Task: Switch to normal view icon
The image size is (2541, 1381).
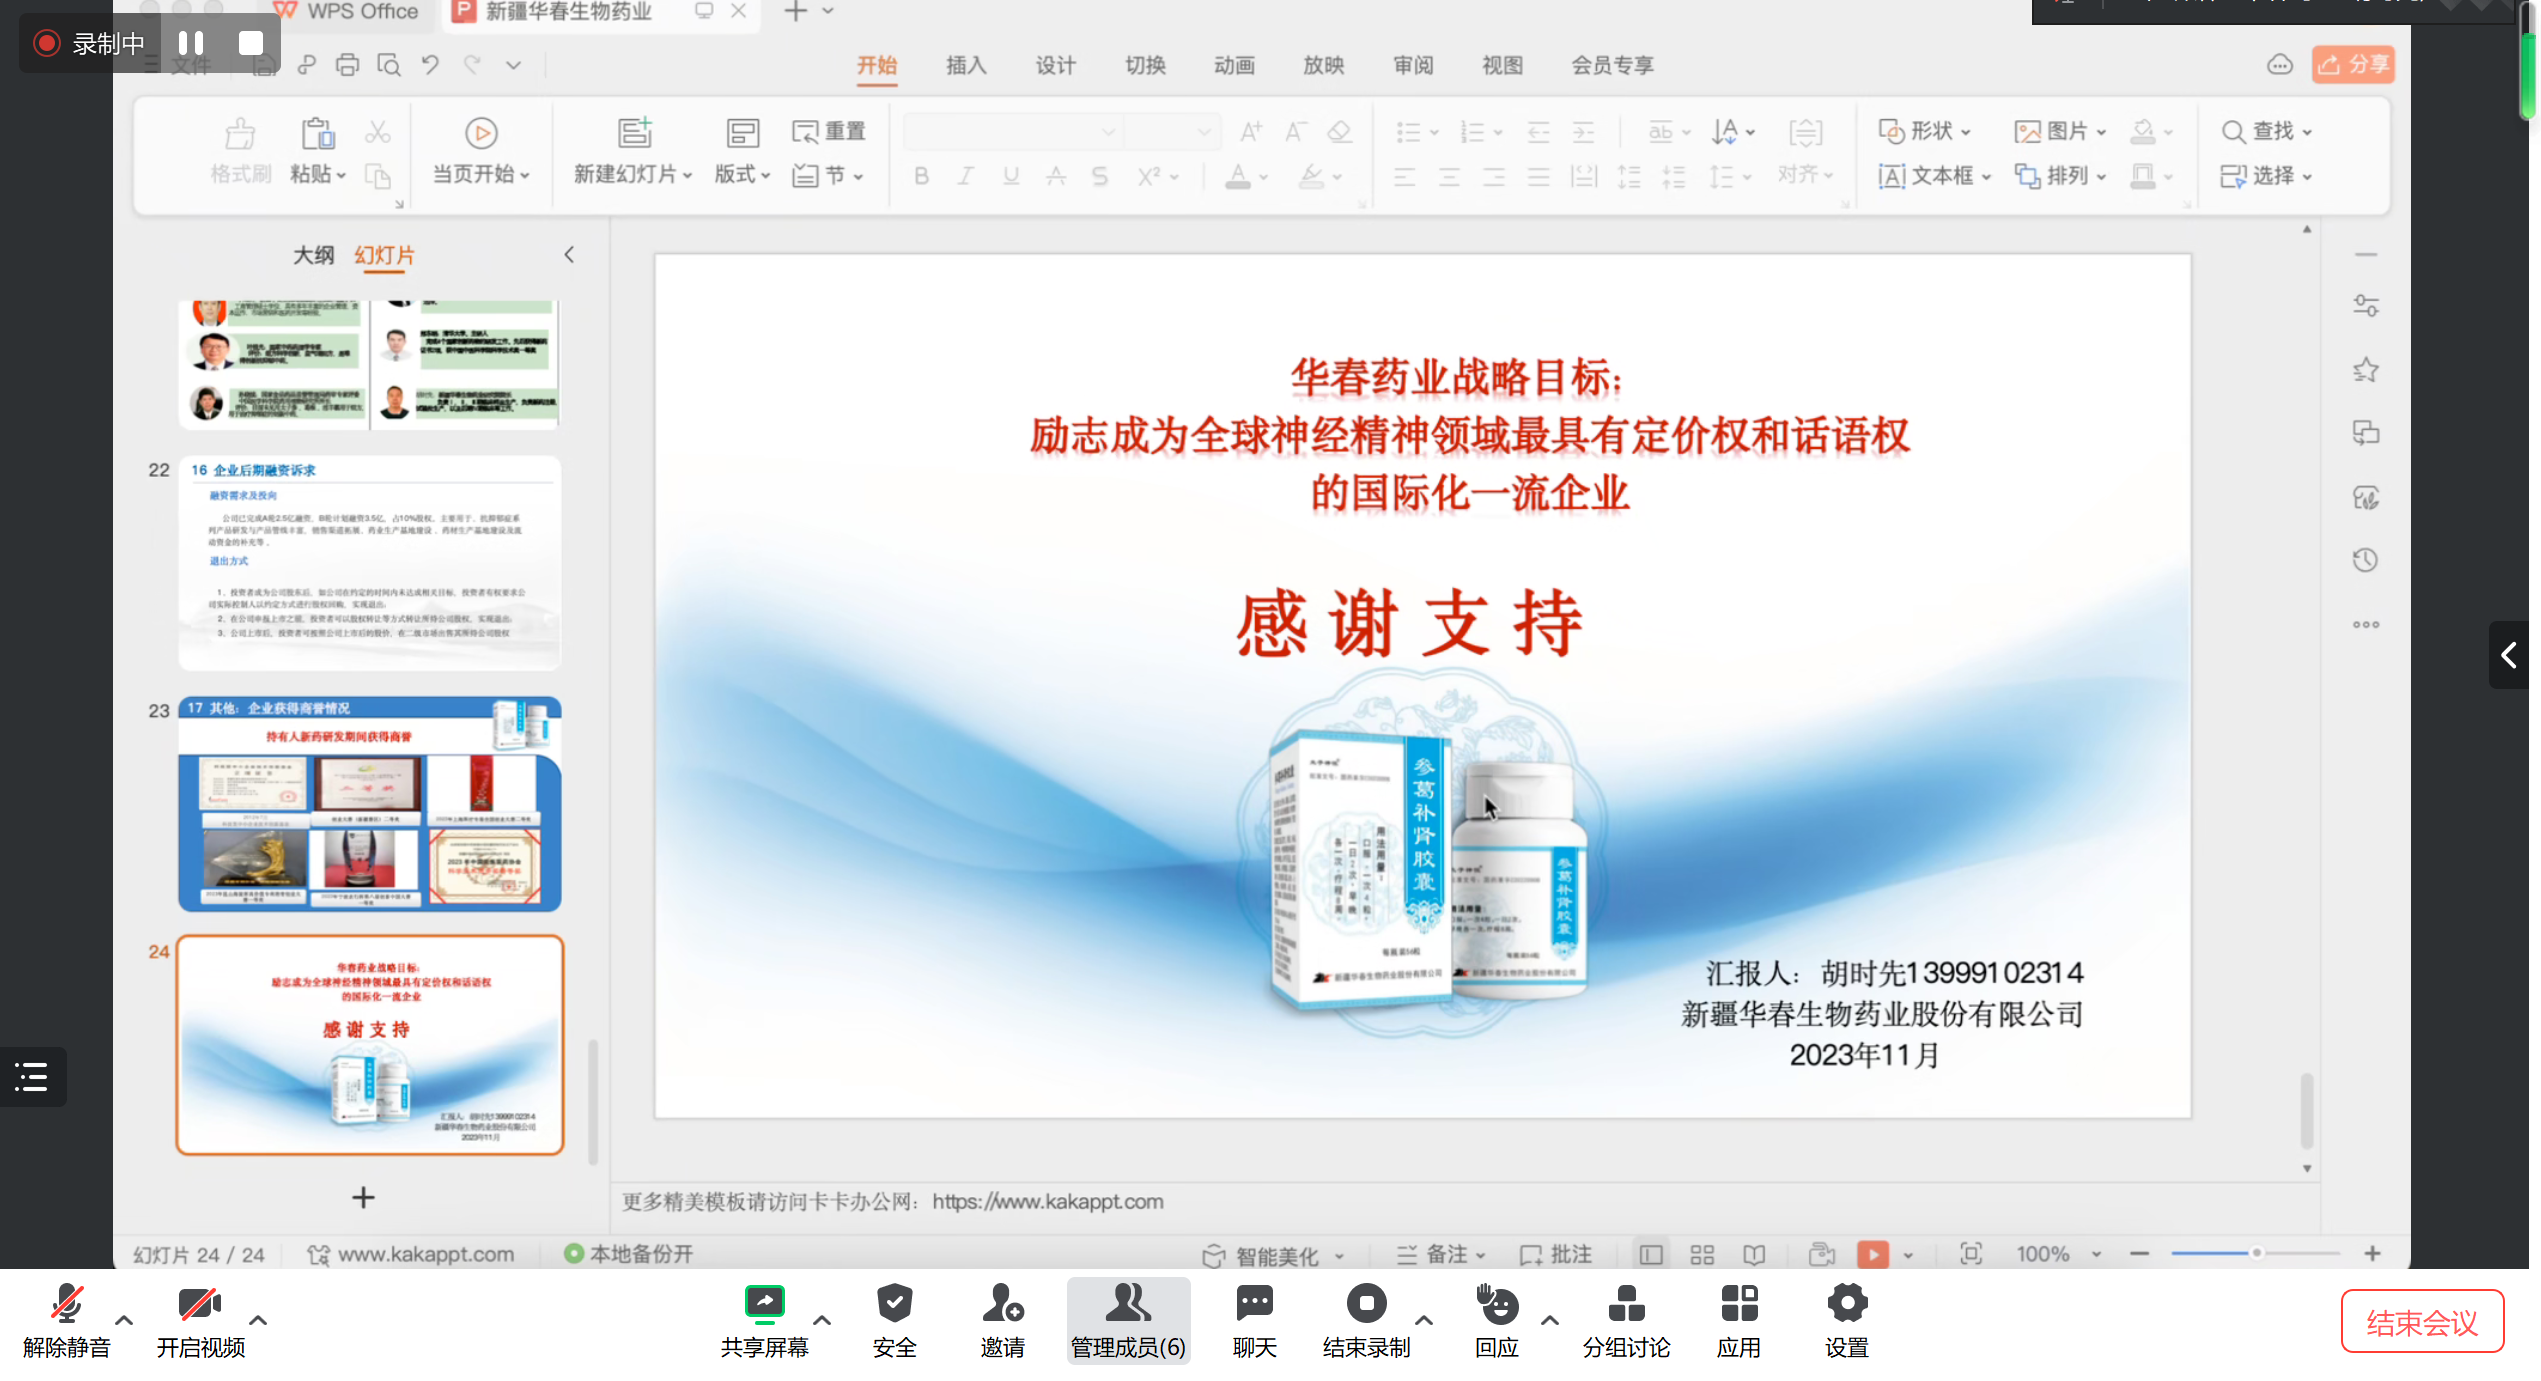Action: [1651, 1255]
